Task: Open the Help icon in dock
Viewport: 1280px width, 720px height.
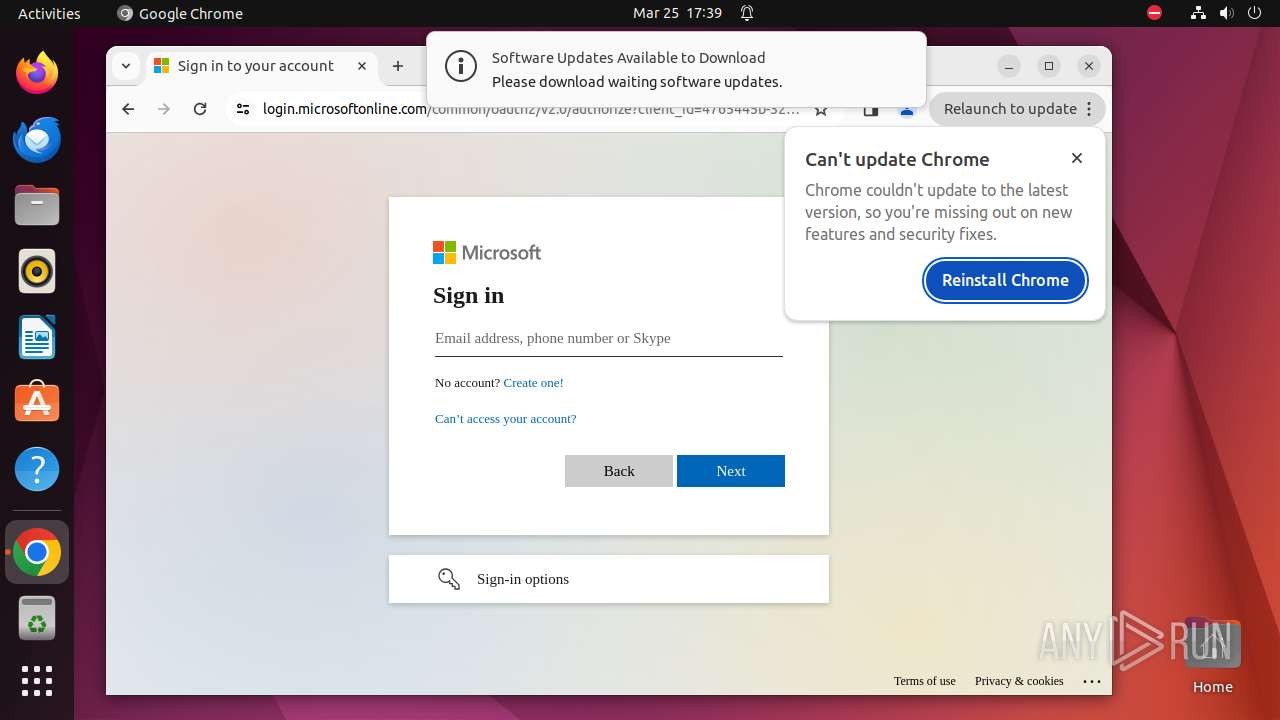Action: 37,469
